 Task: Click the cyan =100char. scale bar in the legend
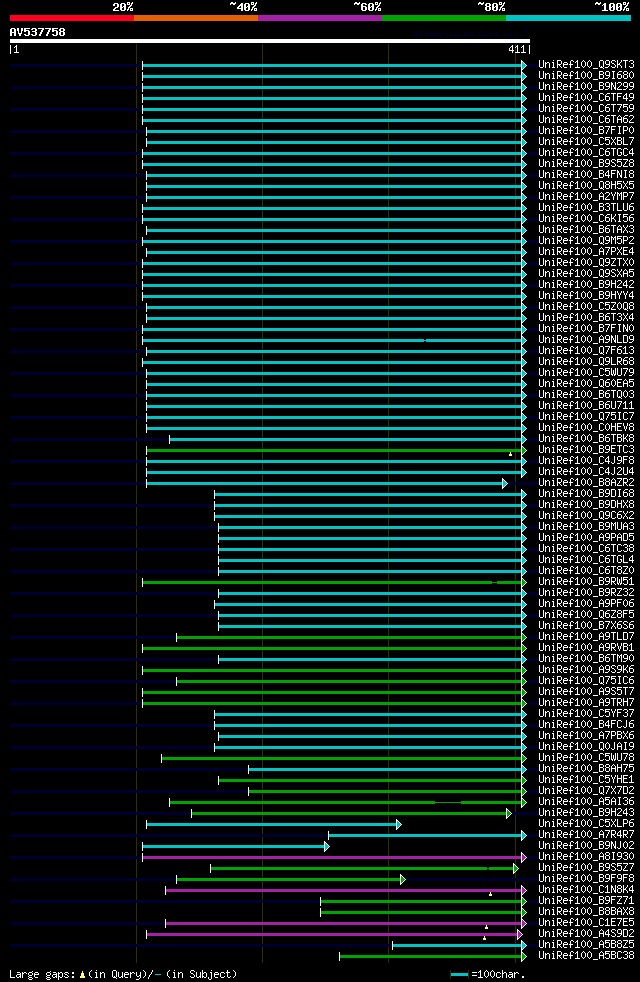[x=460, y=974]
